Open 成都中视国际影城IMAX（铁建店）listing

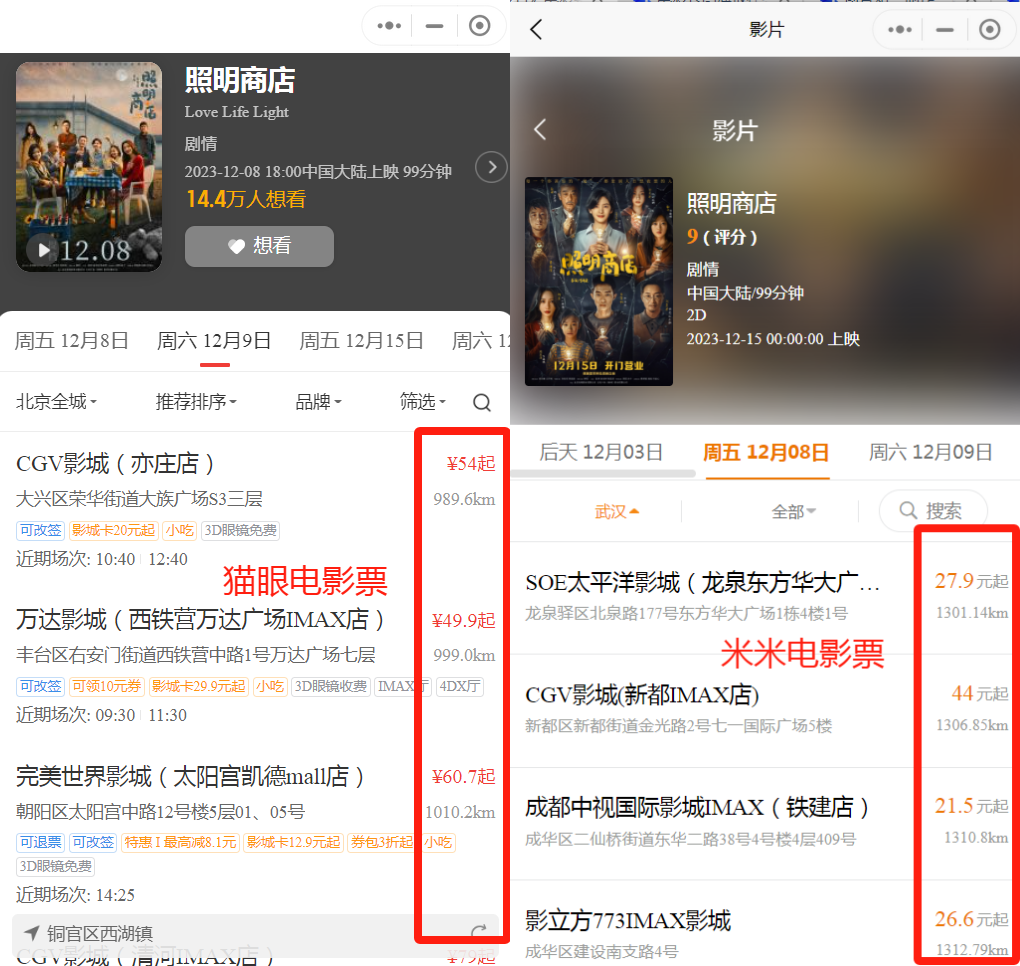click(765, 824)
